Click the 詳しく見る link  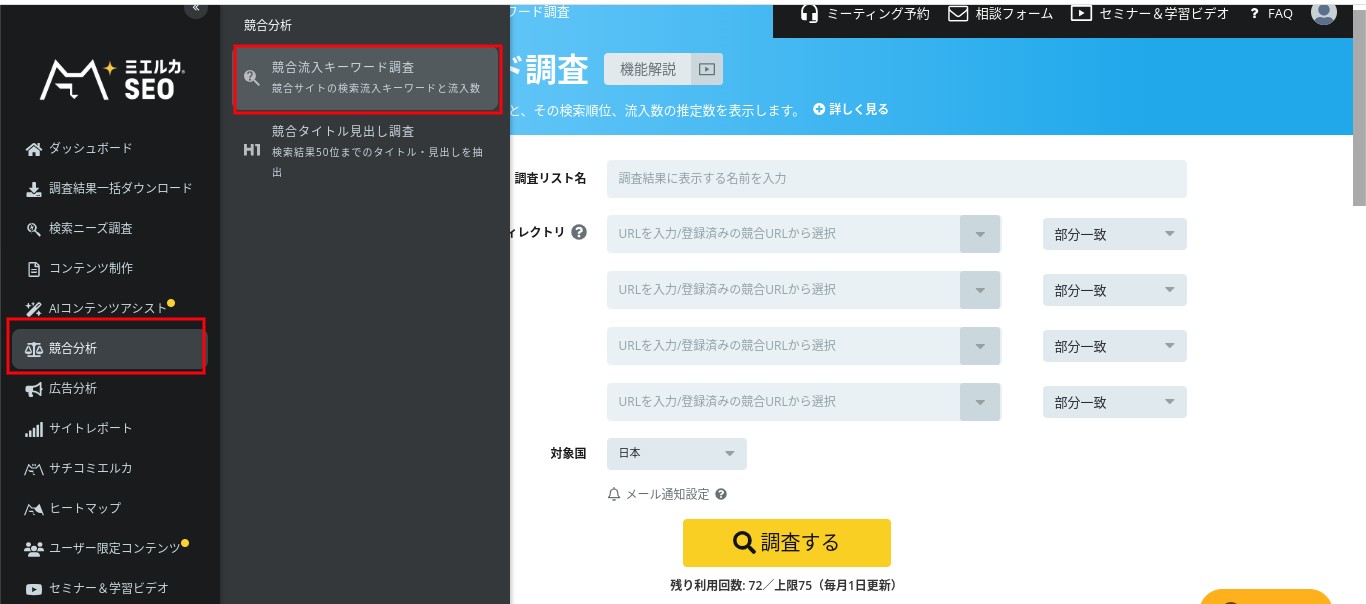pyautogui.click(x=851, y=109)
